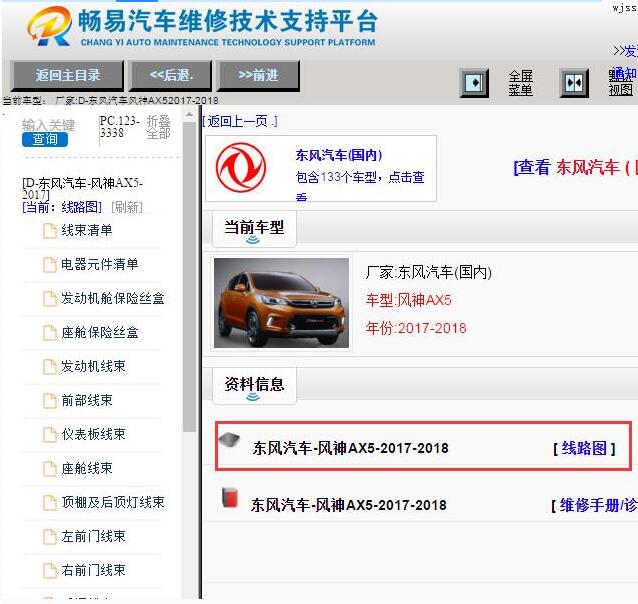Click the 东风汽车-风神AX5-2017-2018 线路图 row title
Image resolution: width=638 pixels, height=604 pixels.
pos(350,448)
